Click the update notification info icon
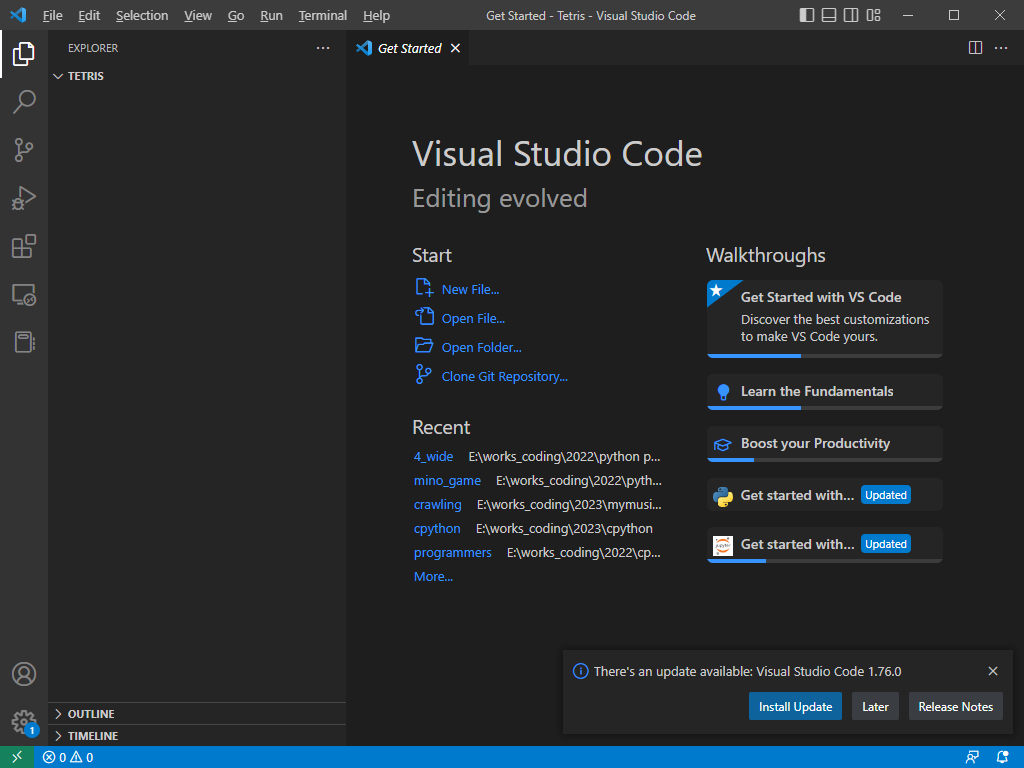Screen dimensions: 1024x768 (580, 671)
